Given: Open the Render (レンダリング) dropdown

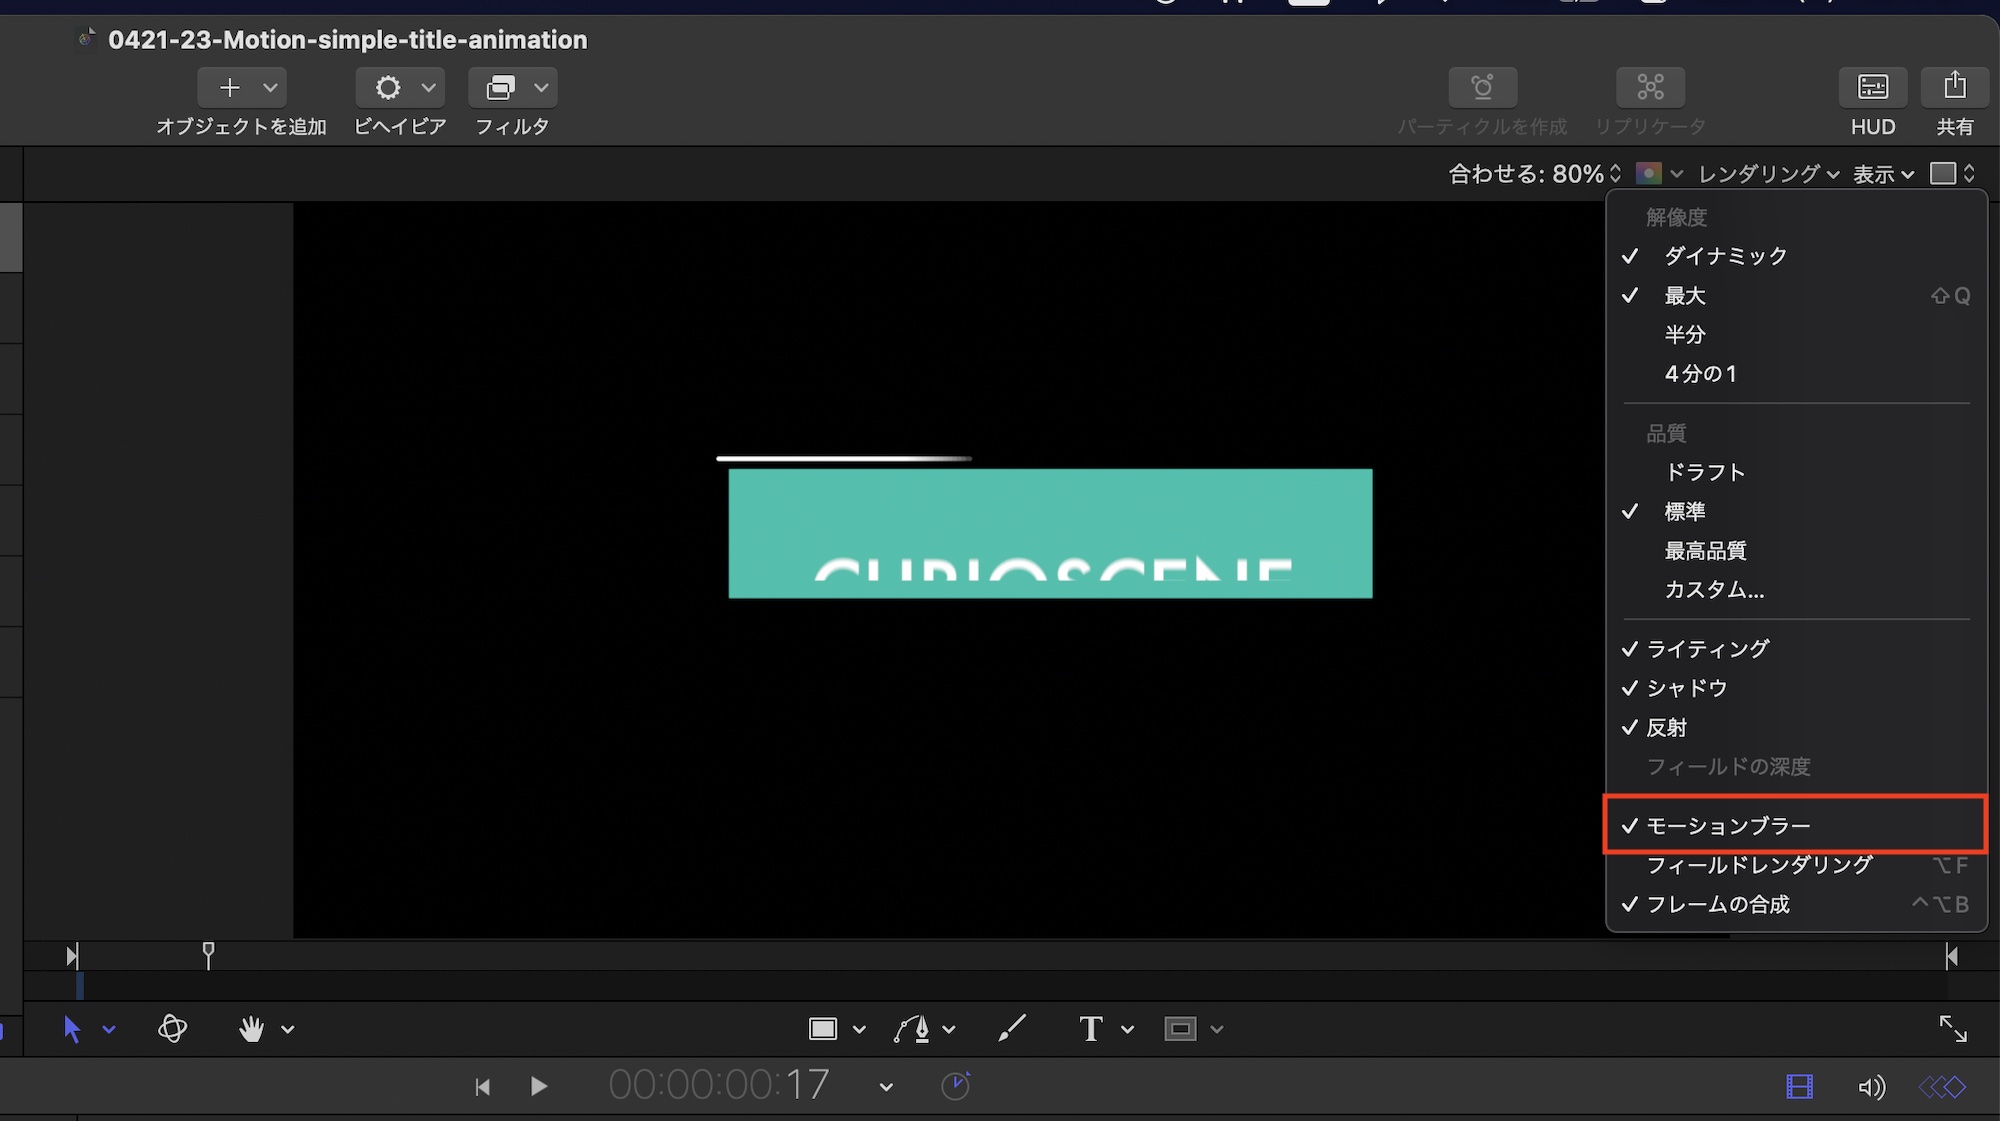Looking at the screenshot, I should point(1767,174).
